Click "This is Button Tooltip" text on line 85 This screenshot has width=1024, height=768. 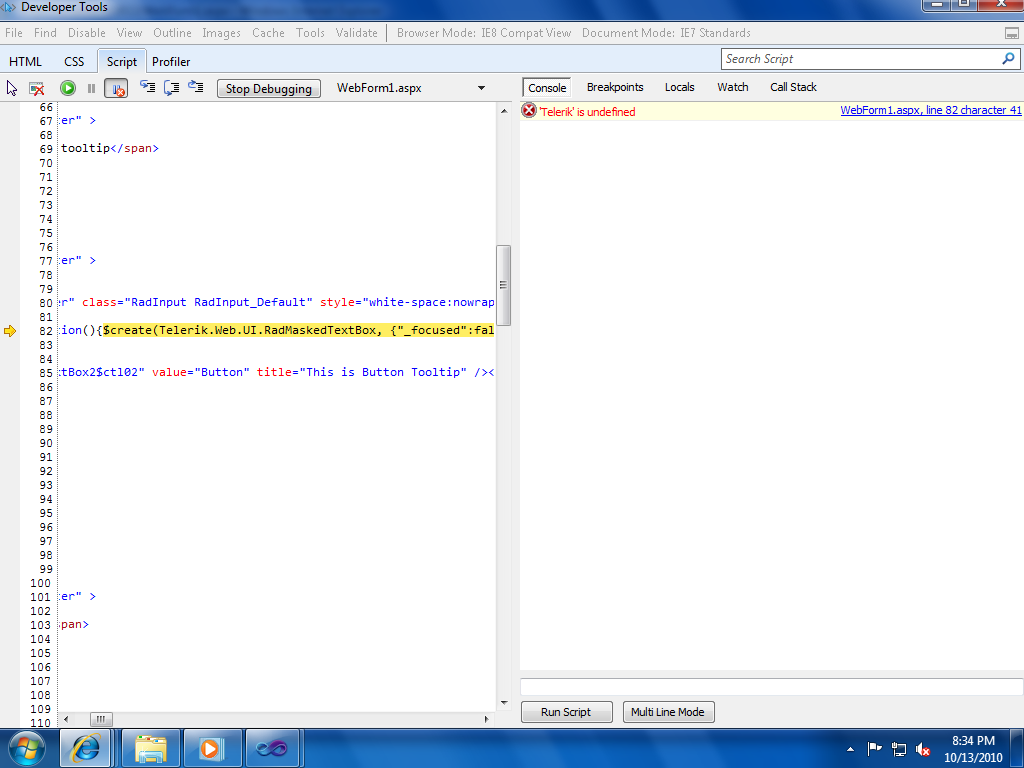(x=383, y=372)
